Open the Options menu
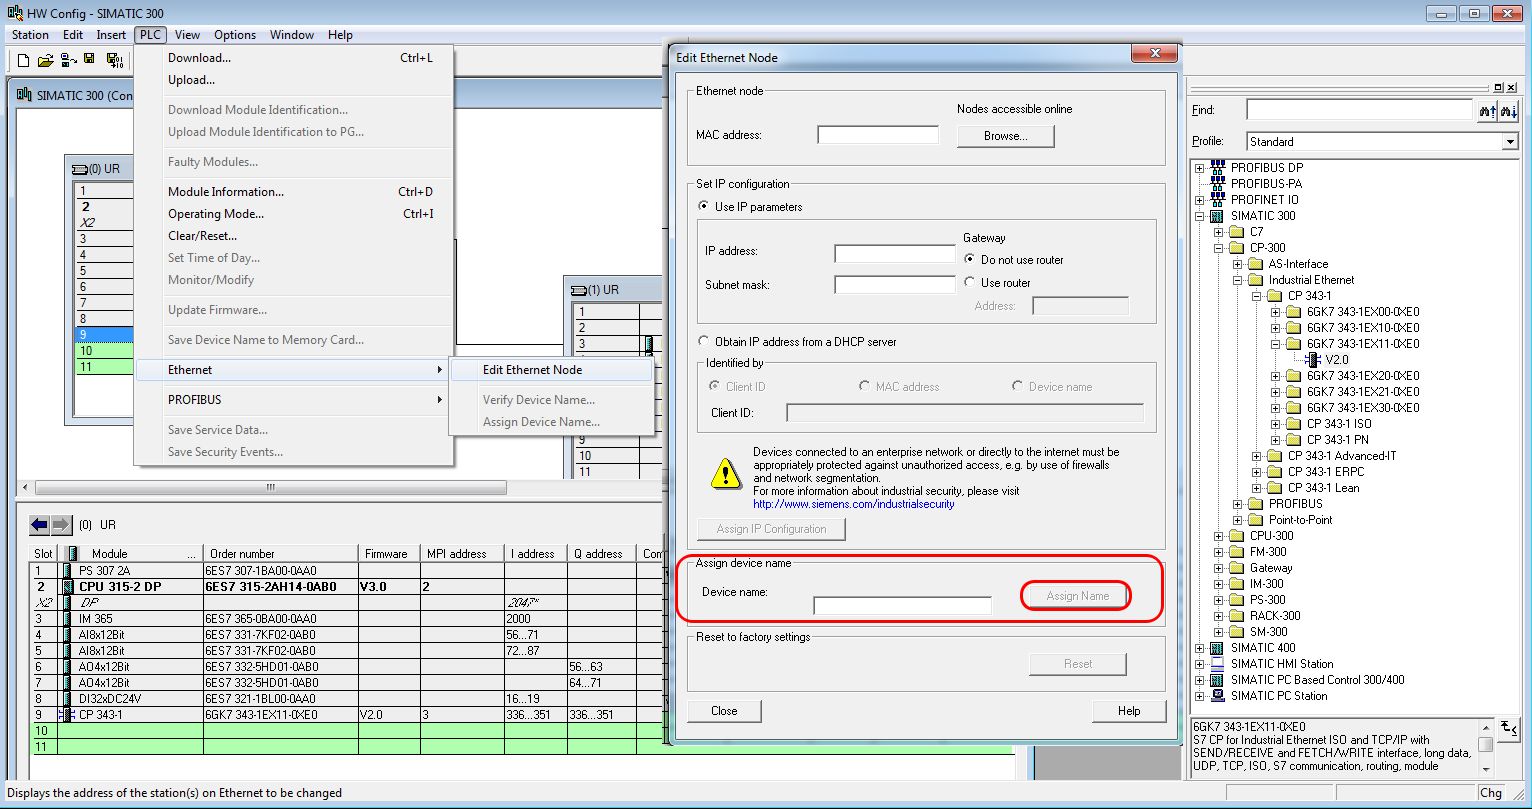This screenshot has height=809, width=1532. tap(235, 35)
